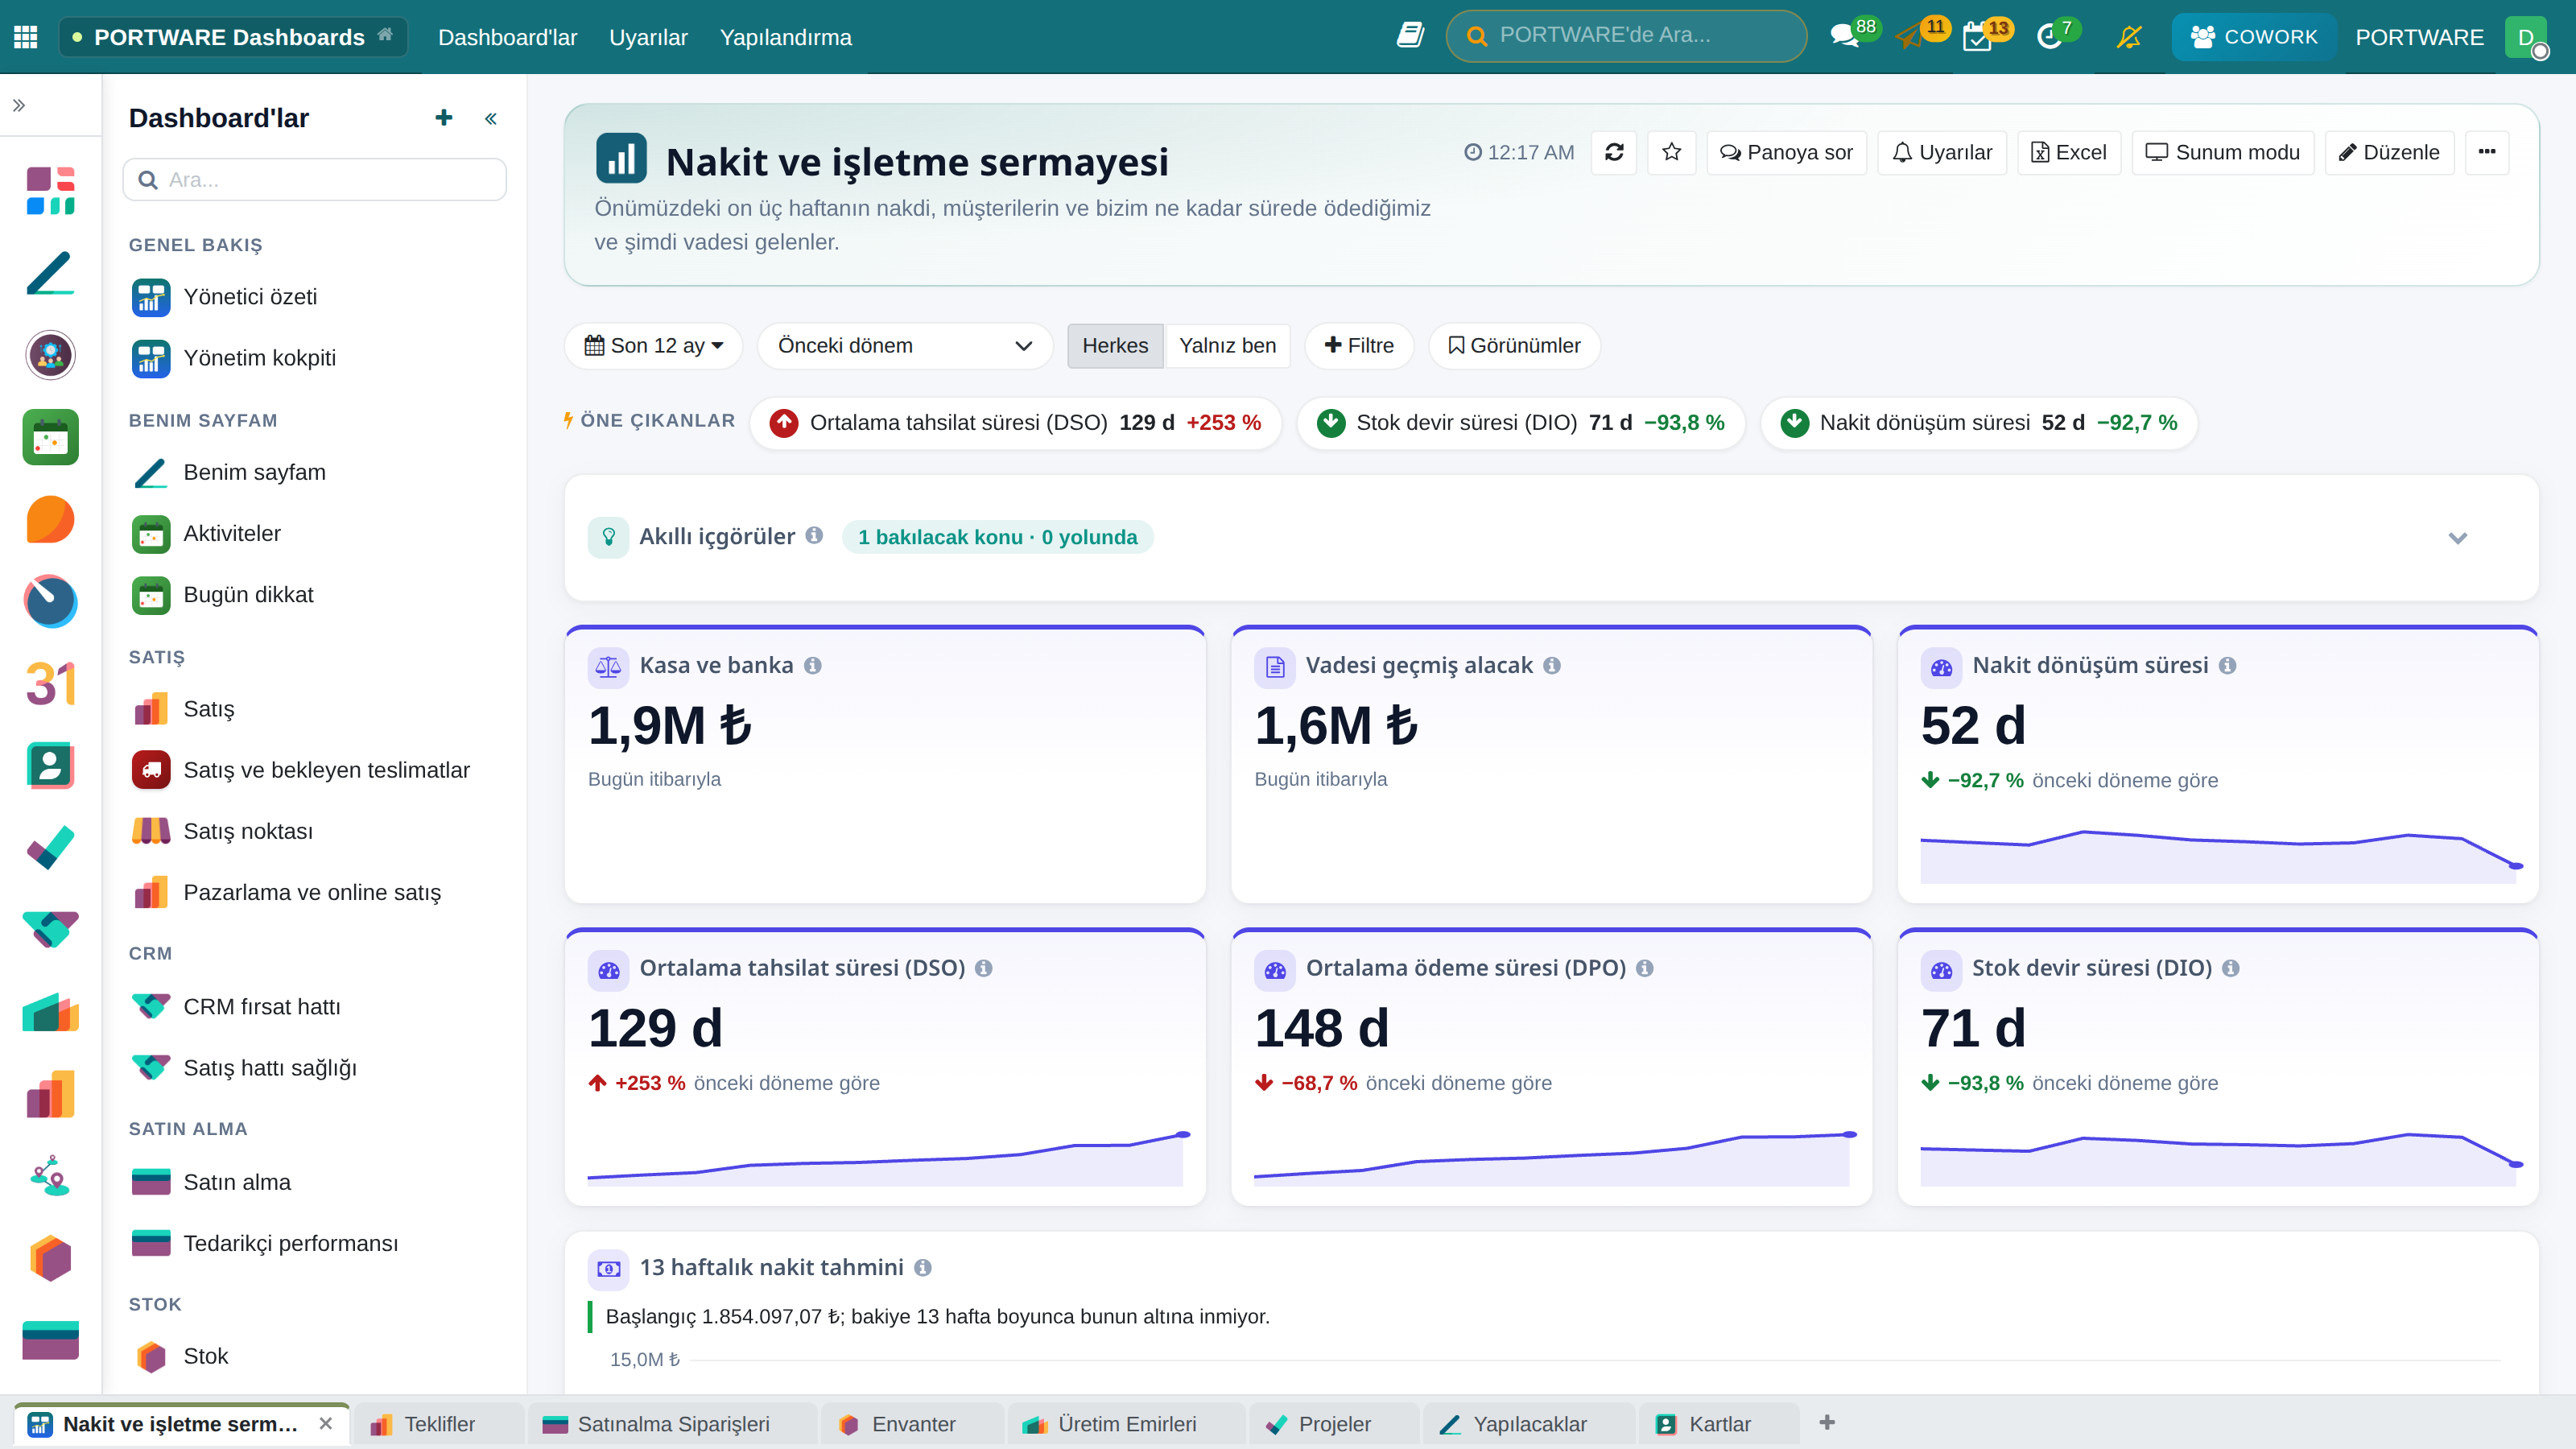
Task: Select the Yalnız ben toggle option
Action: [x=1227, y=345]
